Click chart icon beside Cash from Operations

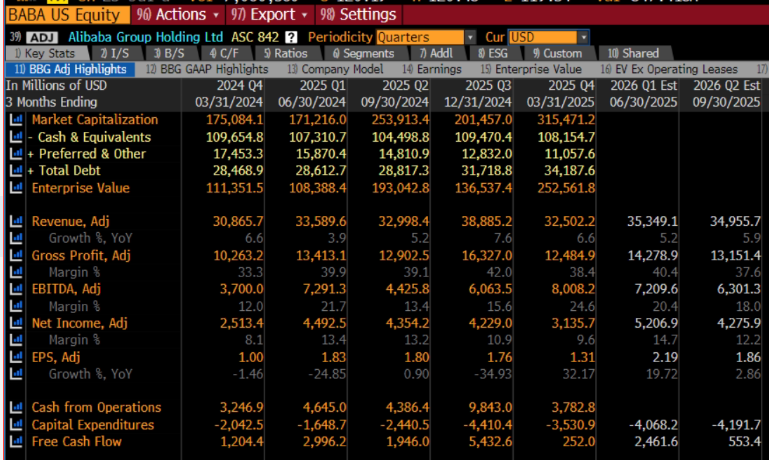tap(15, 408)
